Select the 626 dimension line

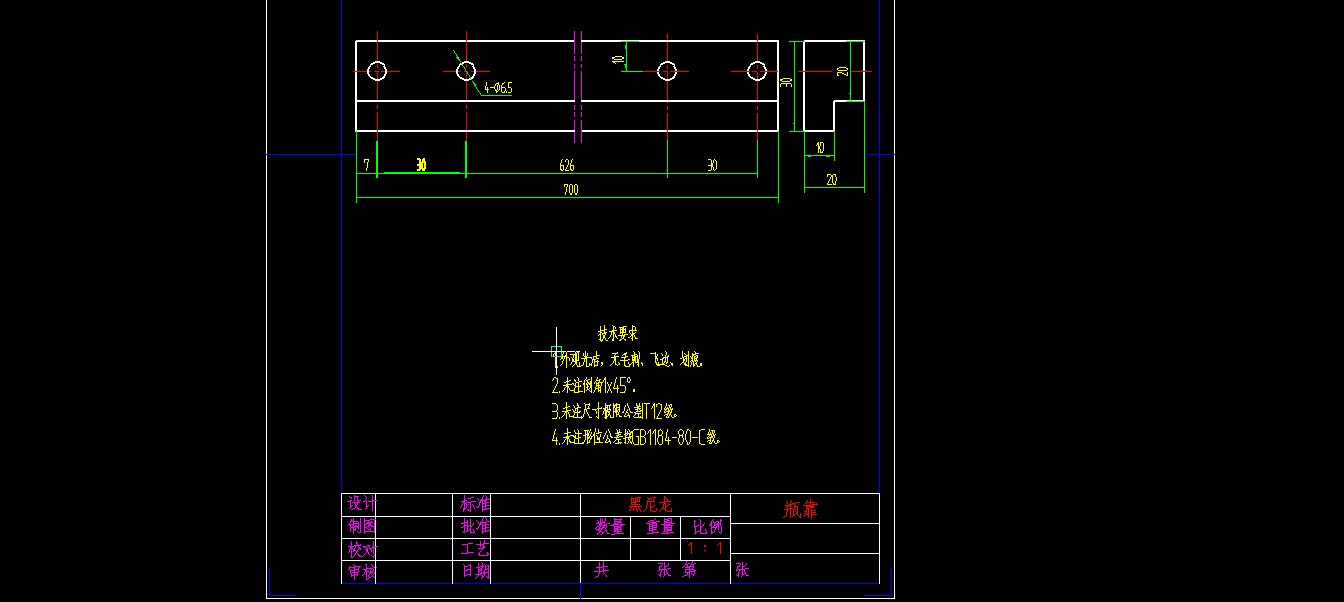(566, 166)
